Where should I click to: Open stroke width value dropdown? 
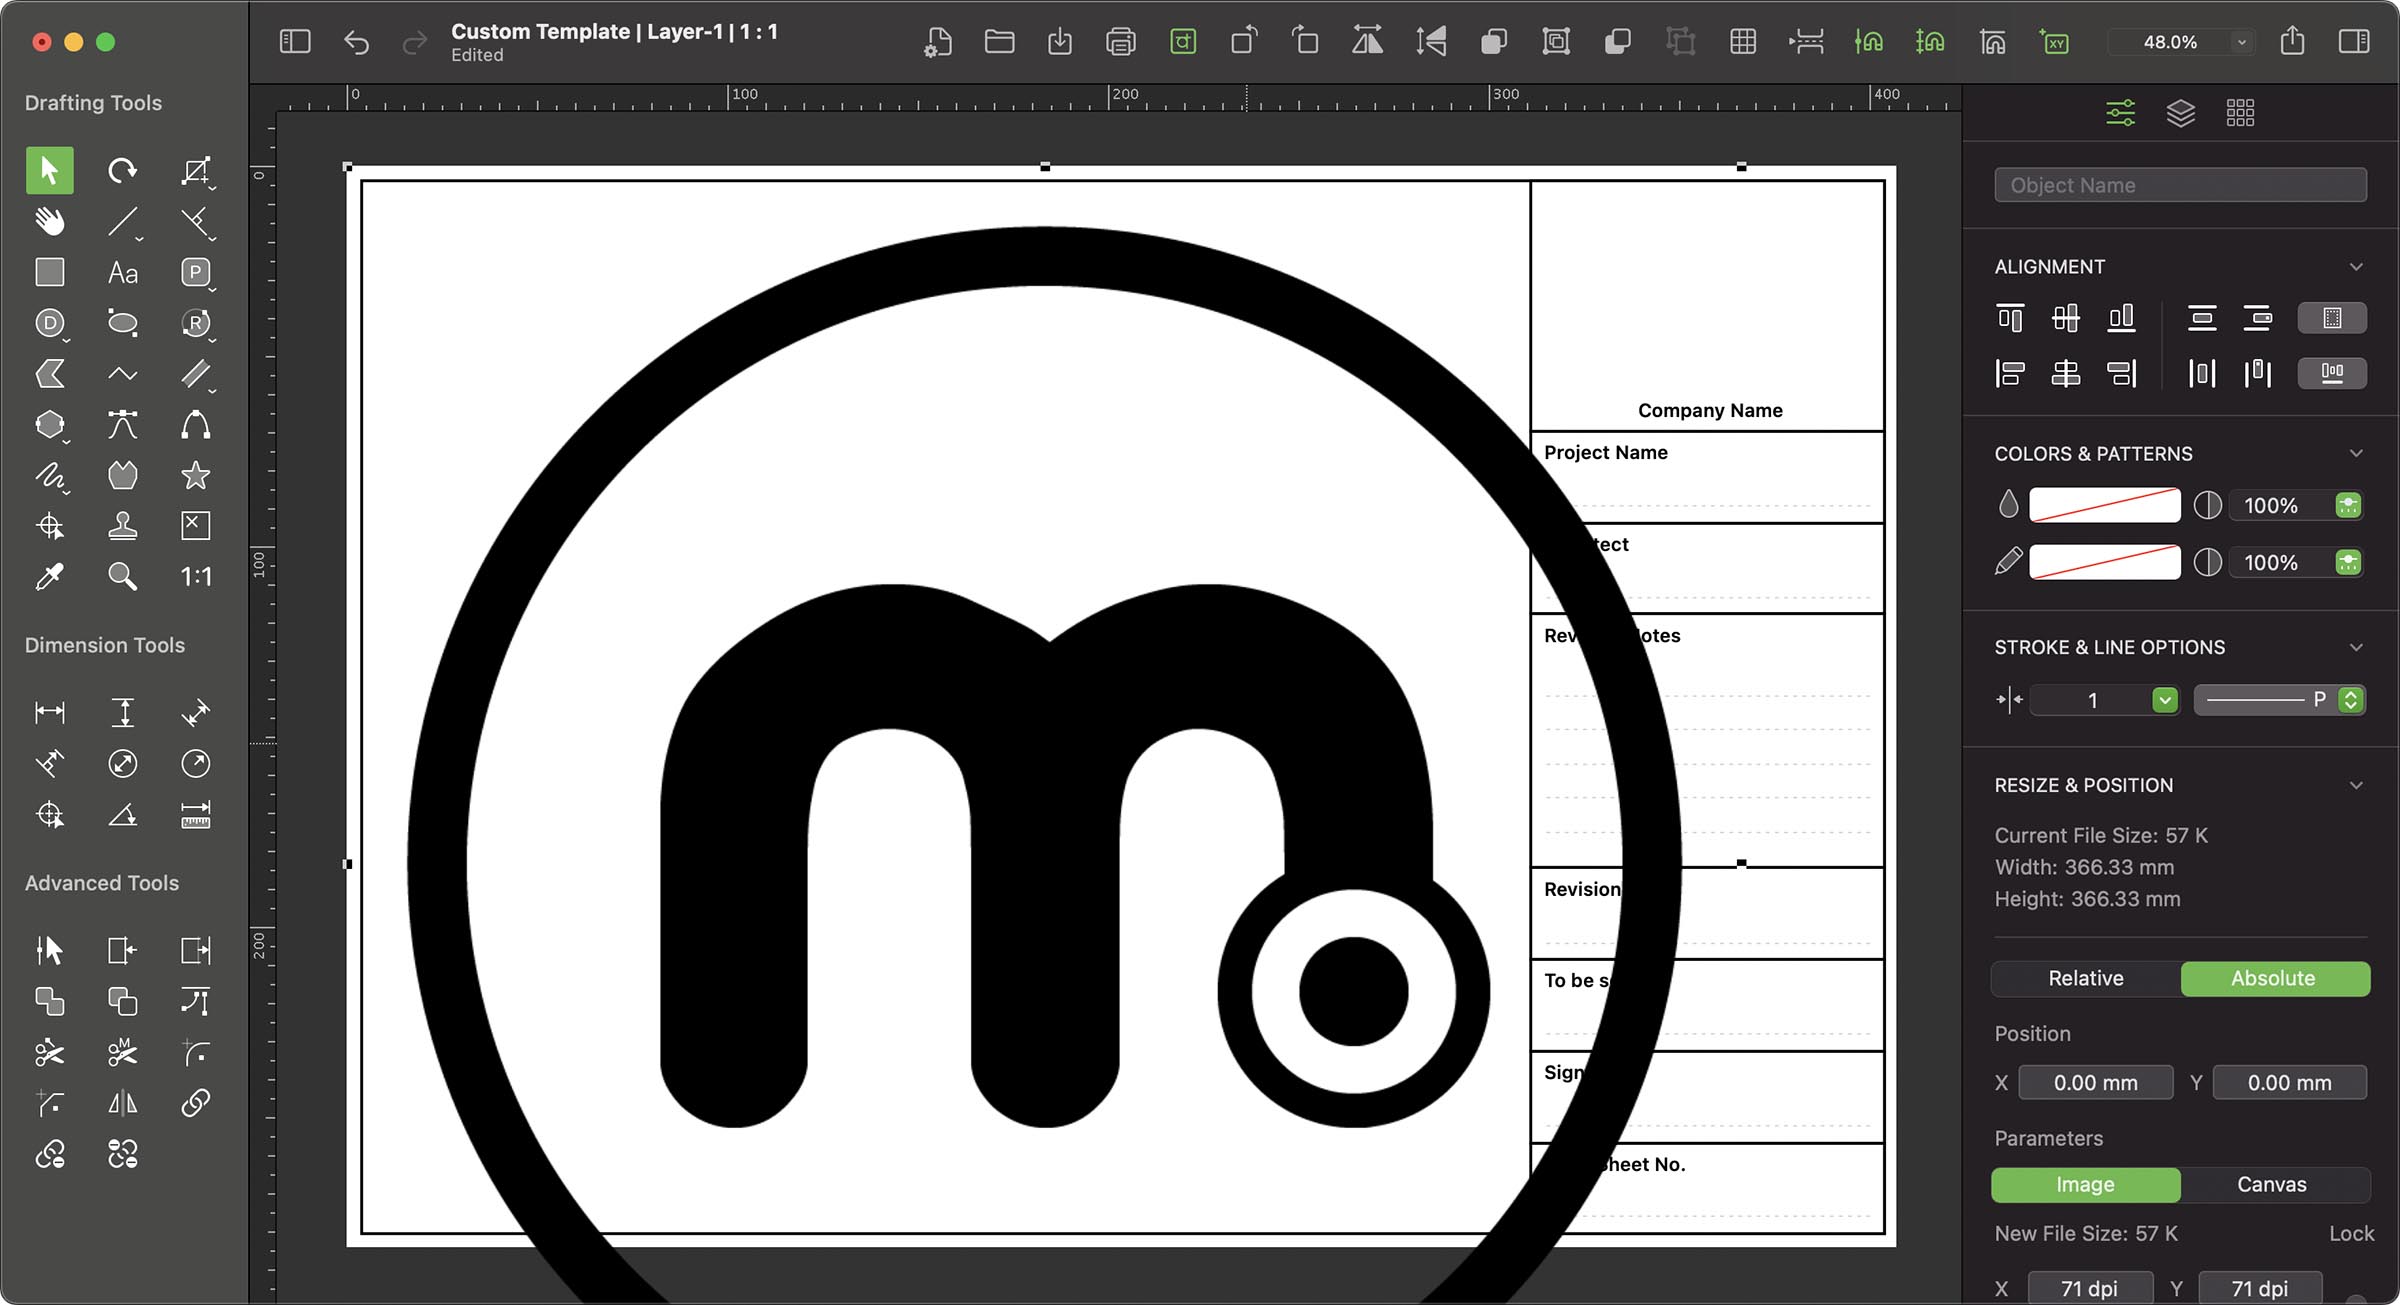(x=2164, y=700)
